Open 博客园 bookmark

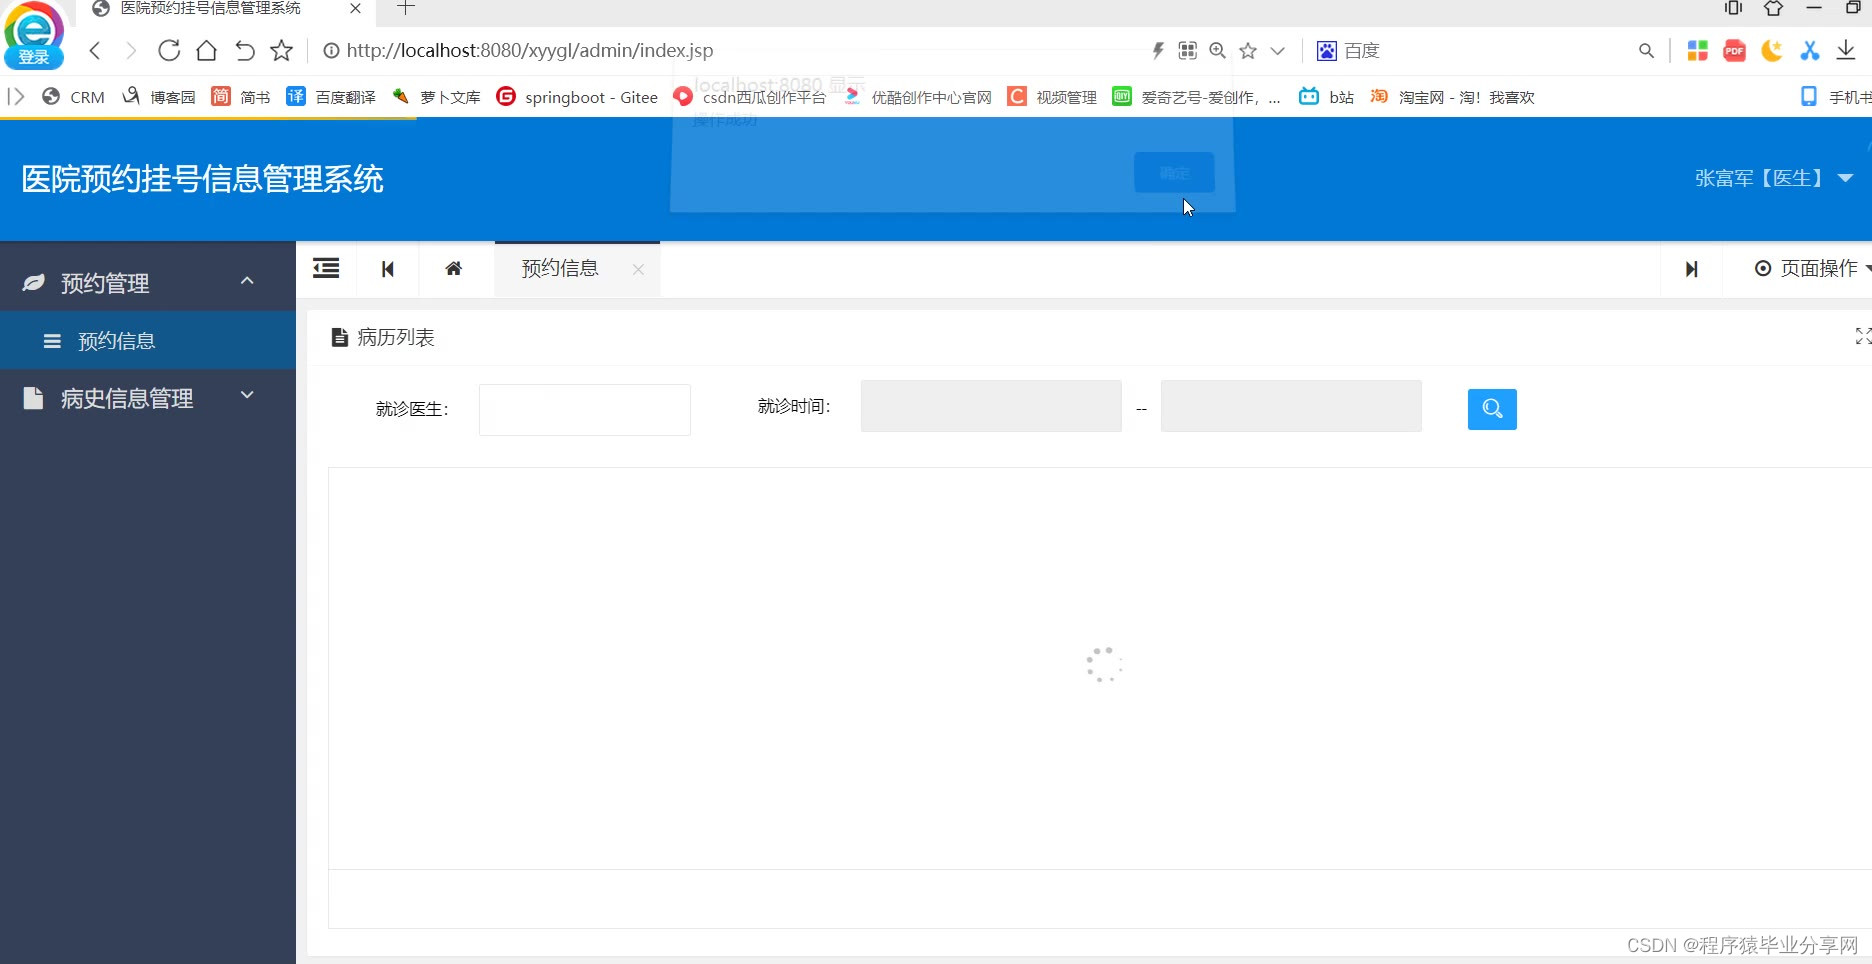tap(159, 97)
